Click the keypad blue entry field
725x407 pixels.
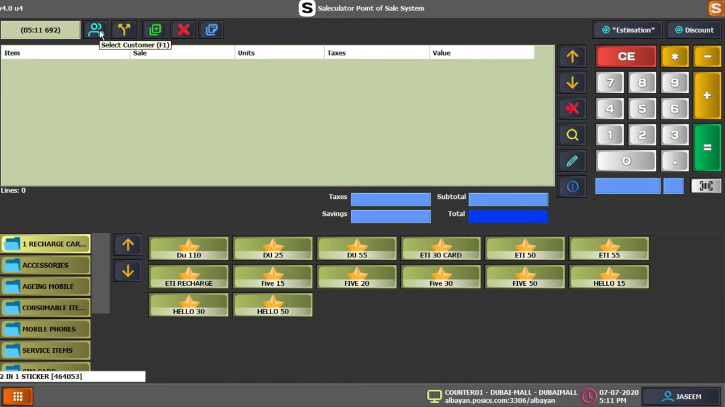coord(627,186)
